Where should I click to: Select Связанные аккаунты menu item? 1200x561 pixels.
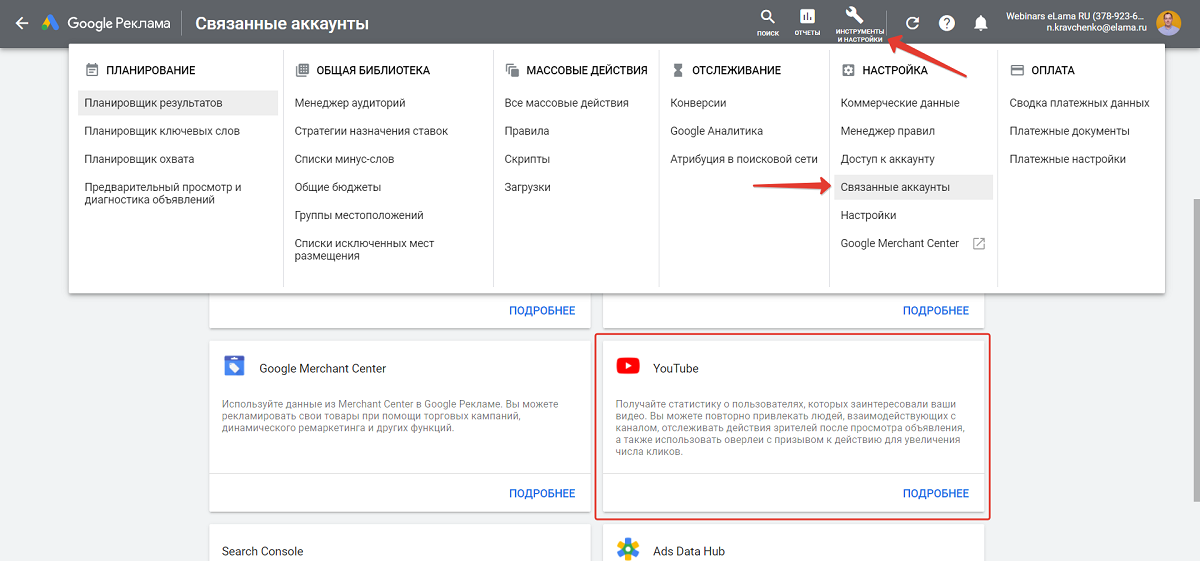913,187
